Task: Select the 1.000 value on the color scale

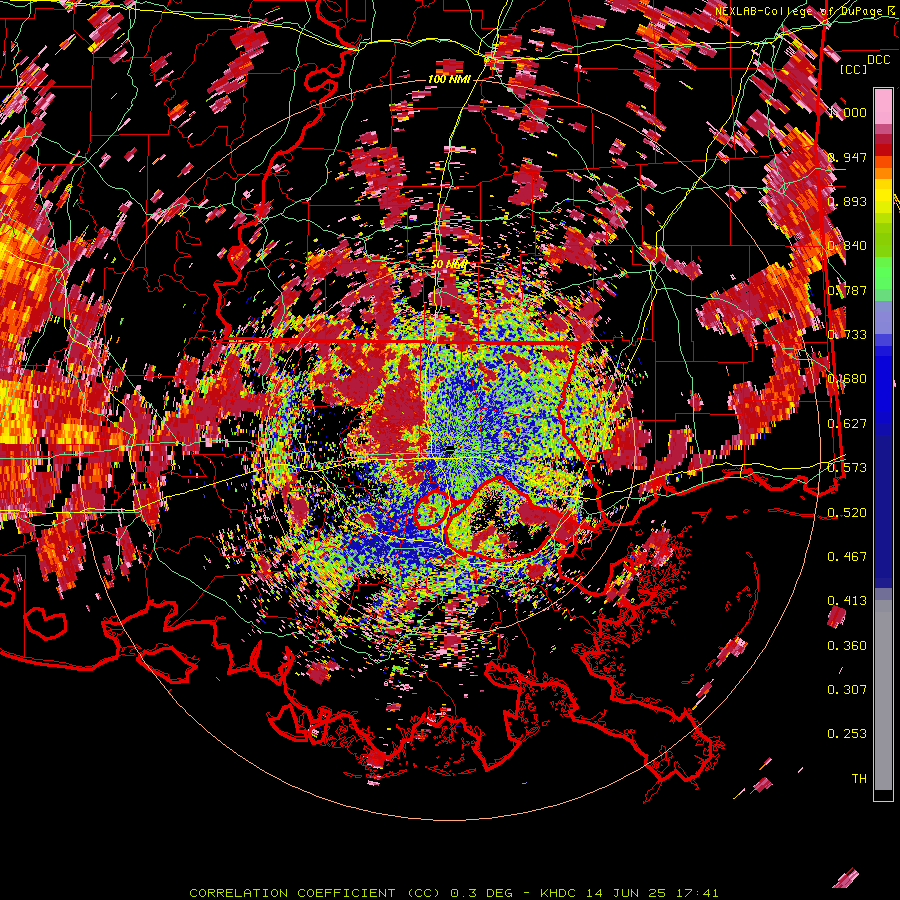Action: [x=848, y=112]
